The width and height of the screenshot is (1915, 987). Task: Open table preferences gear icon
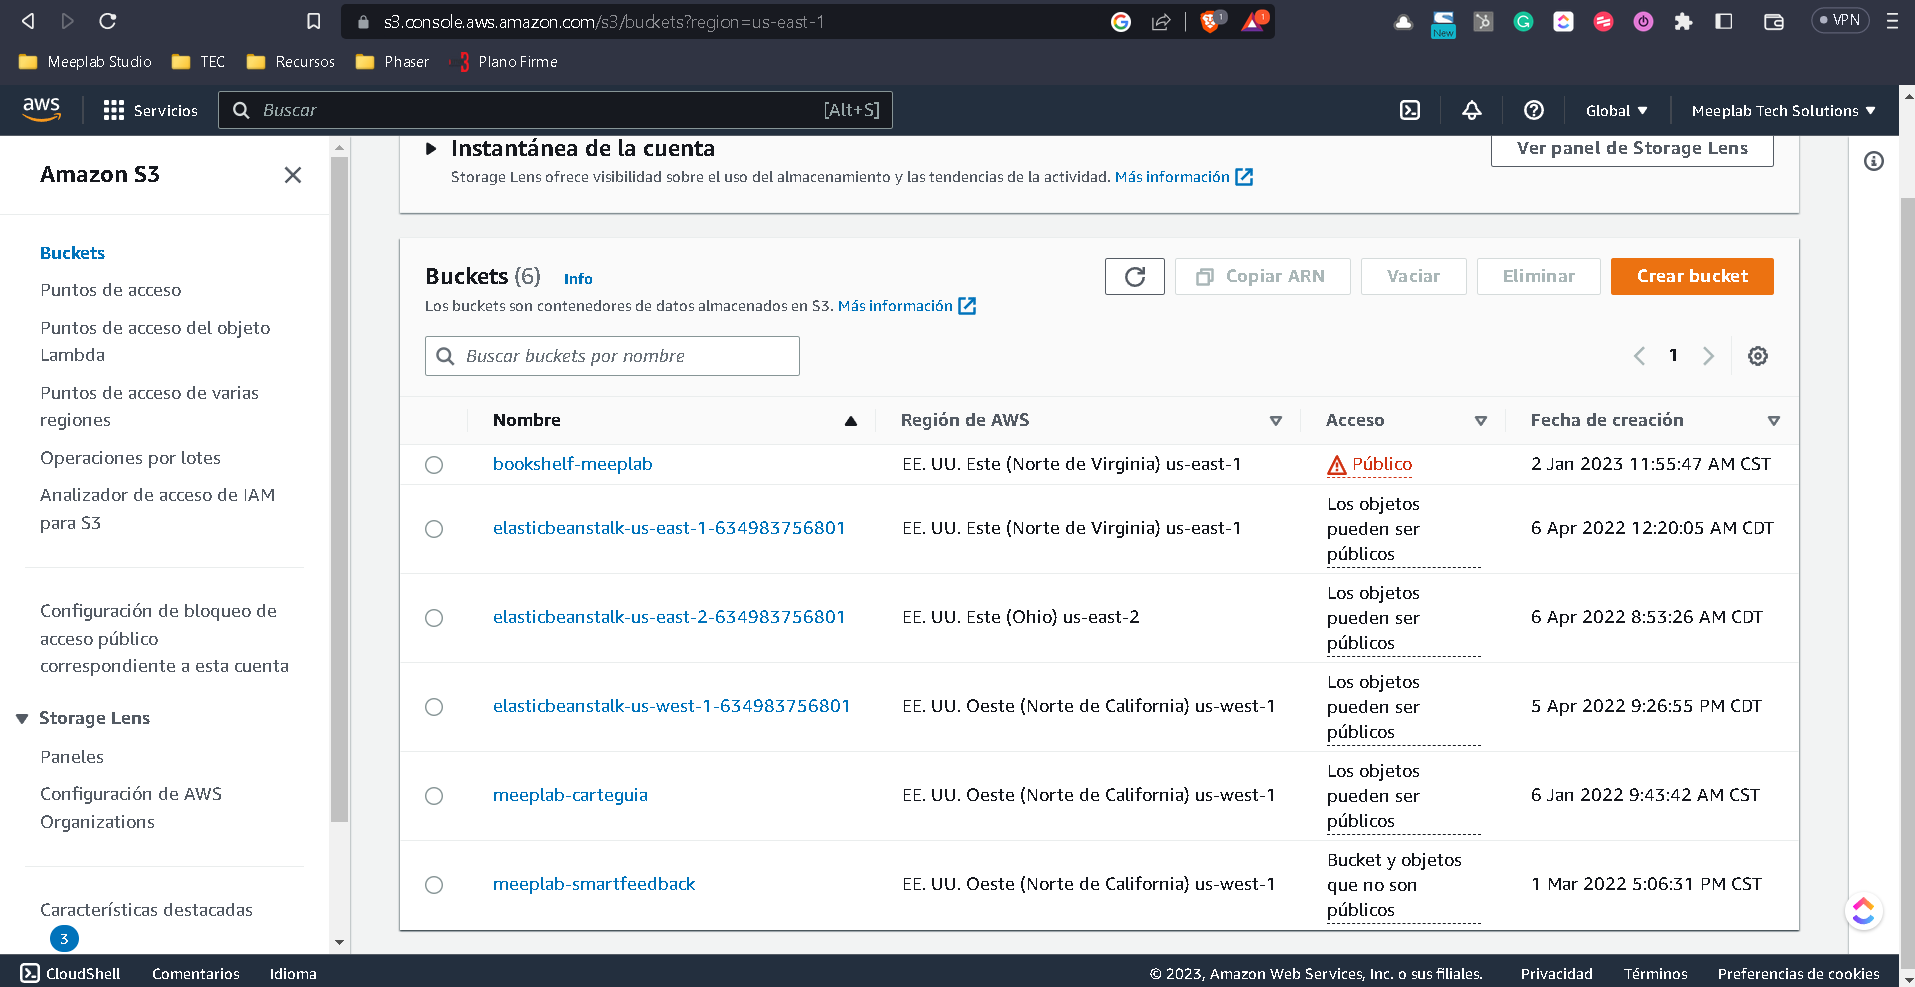[1757, 356]
